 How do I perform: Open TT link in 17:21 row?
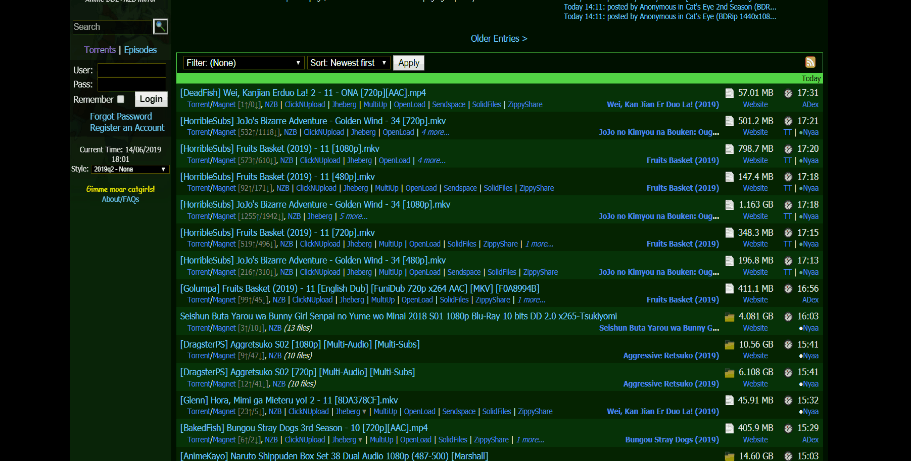point(787,133)
